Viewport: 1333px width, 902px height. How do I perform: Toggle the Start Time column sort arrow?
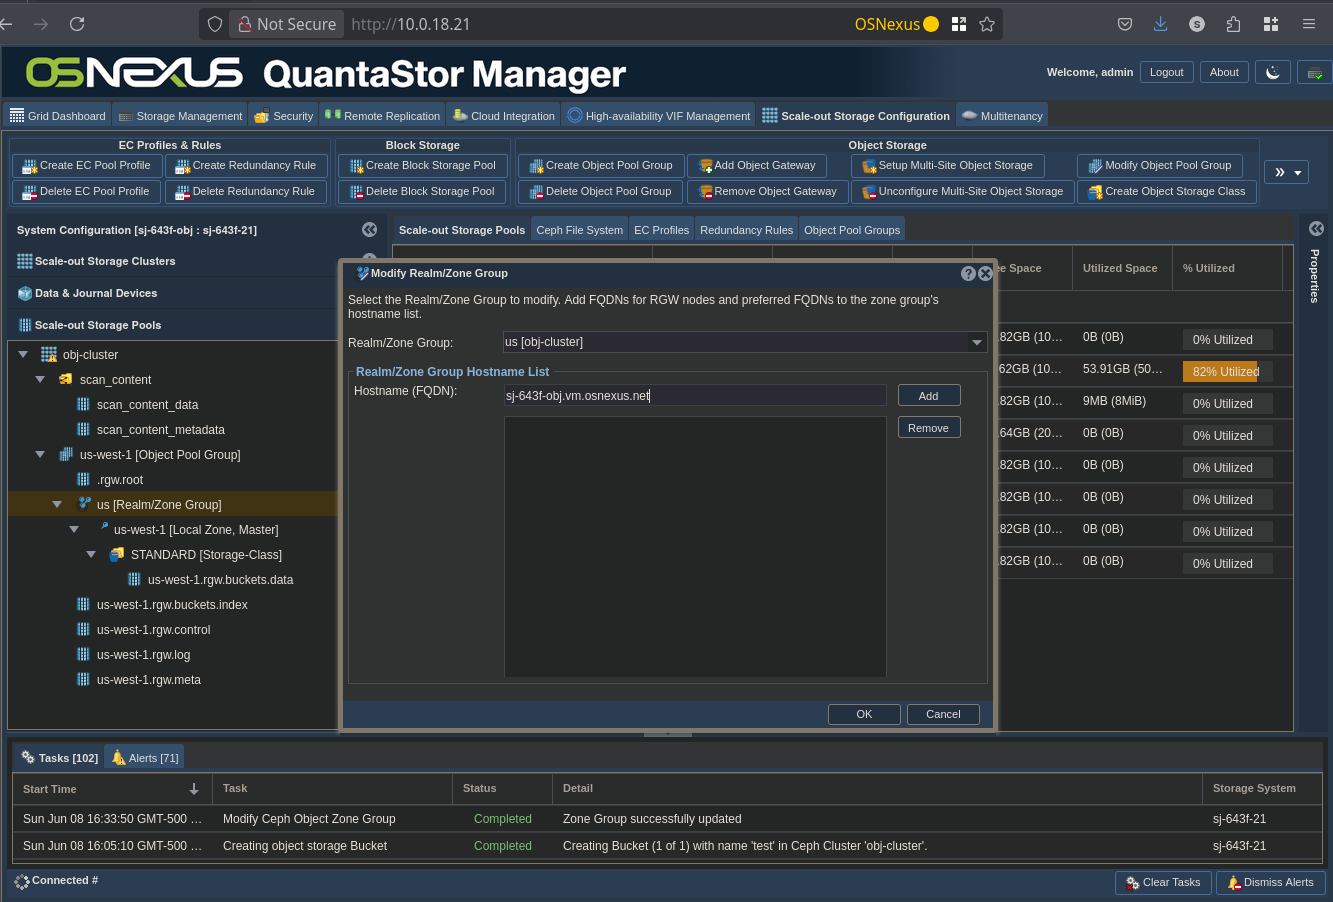point(194,789)
